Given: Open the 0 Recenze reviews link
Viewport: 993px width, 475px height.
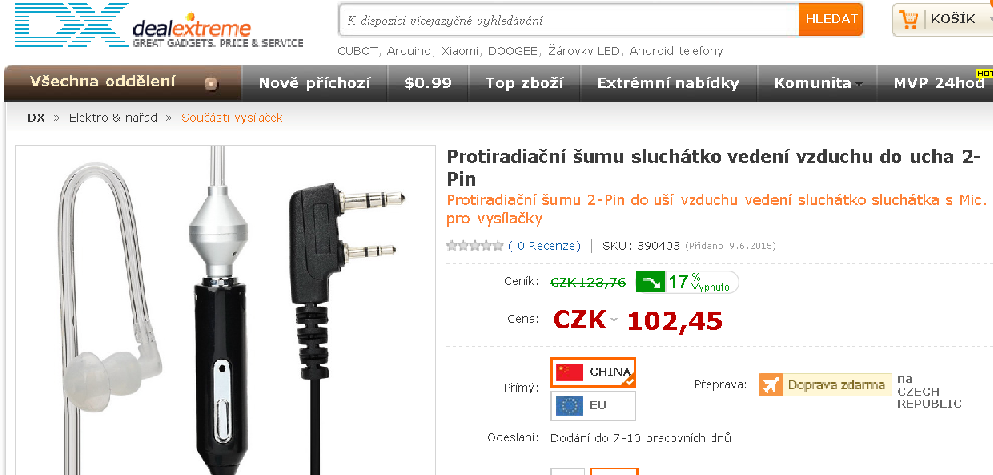Looking at the screenshot, I should [545, 246].
